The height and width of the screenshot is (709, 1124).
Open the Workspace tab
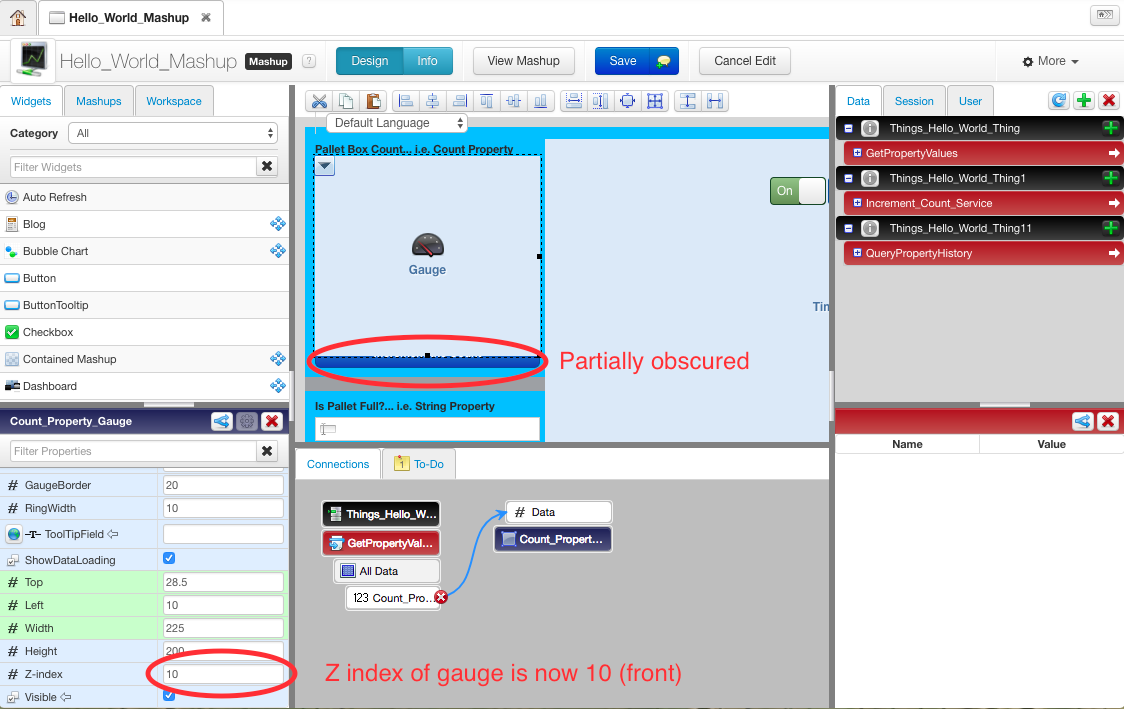tap(173, 101)
